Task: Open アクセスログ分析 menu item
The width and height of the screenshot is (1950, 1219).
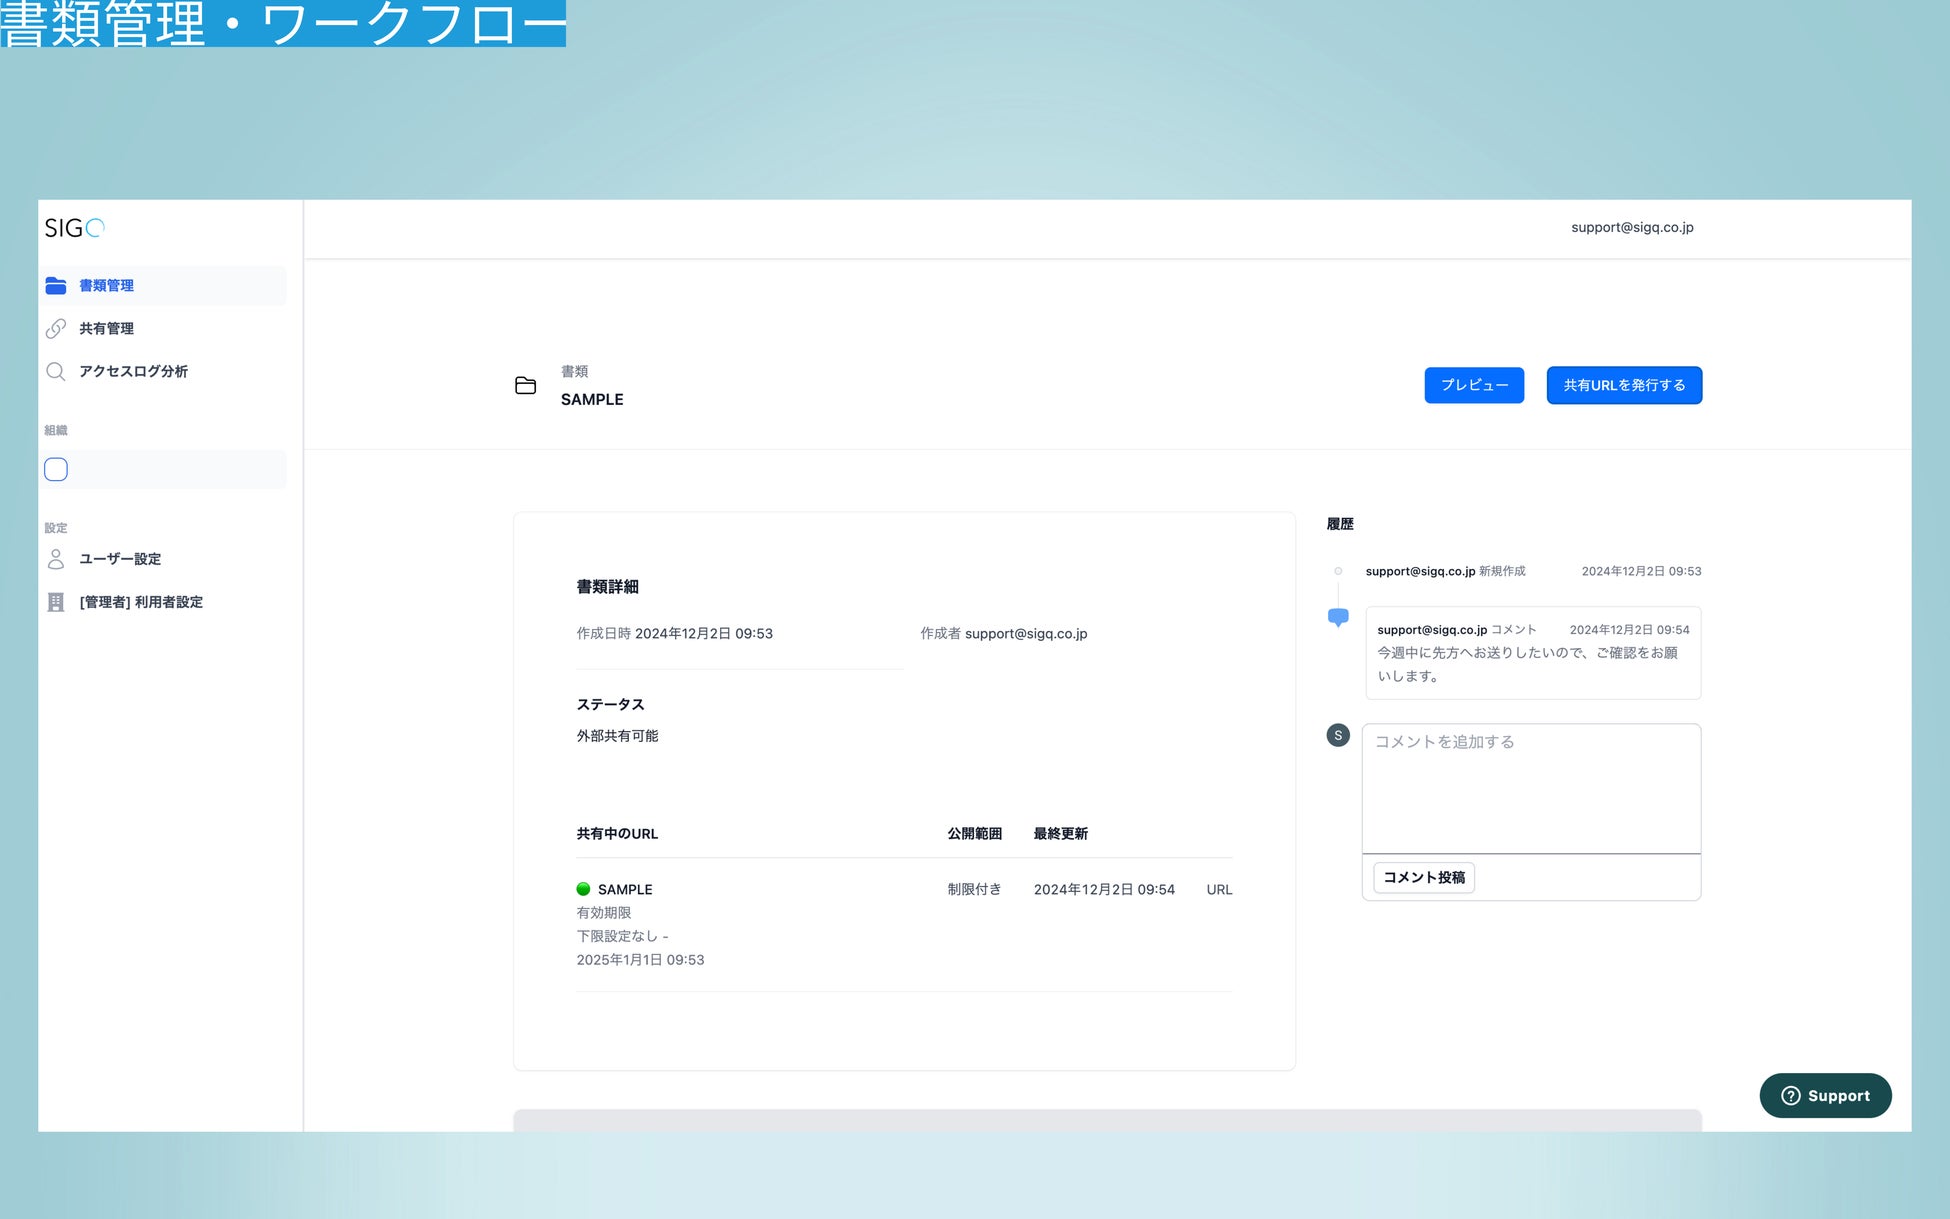Action: [x=133, y=372]
